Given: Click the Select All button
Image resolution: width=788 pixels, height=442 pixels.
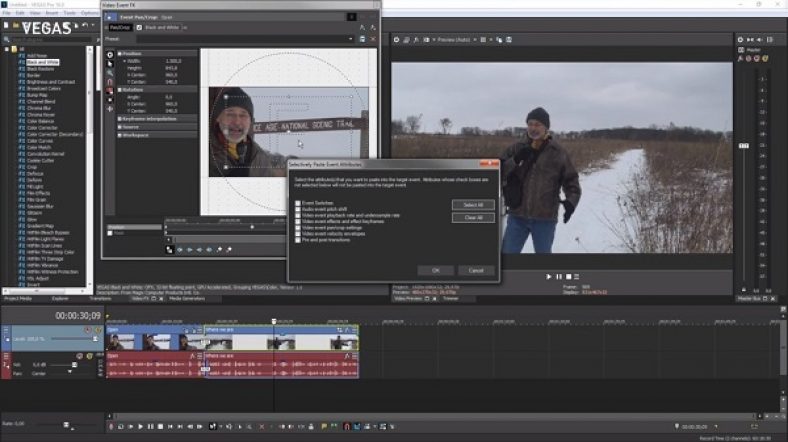Looking at the screenshot, I should (473, 205).
